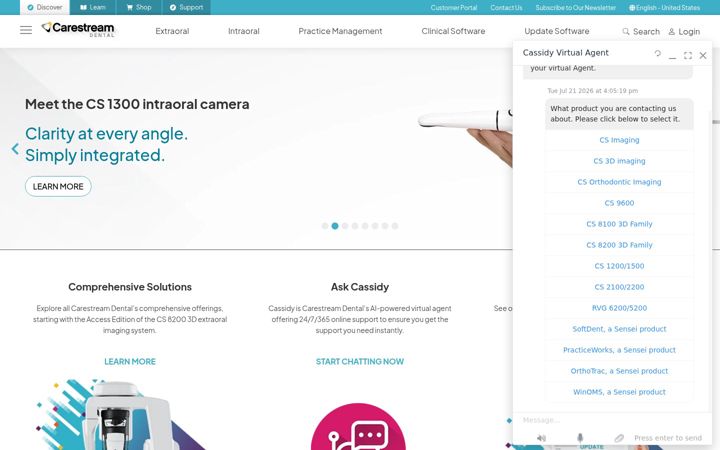The image size is (720, 450).
Task: Click the Carestream Dental logo
Action: pyautogui.click(x=78, y=29)
